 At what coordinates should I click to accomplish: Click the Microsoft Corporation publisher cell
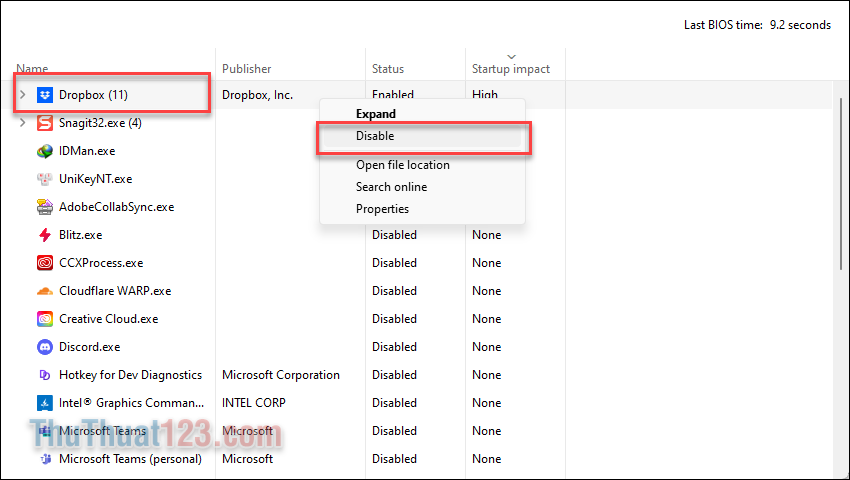coord(281,375)
